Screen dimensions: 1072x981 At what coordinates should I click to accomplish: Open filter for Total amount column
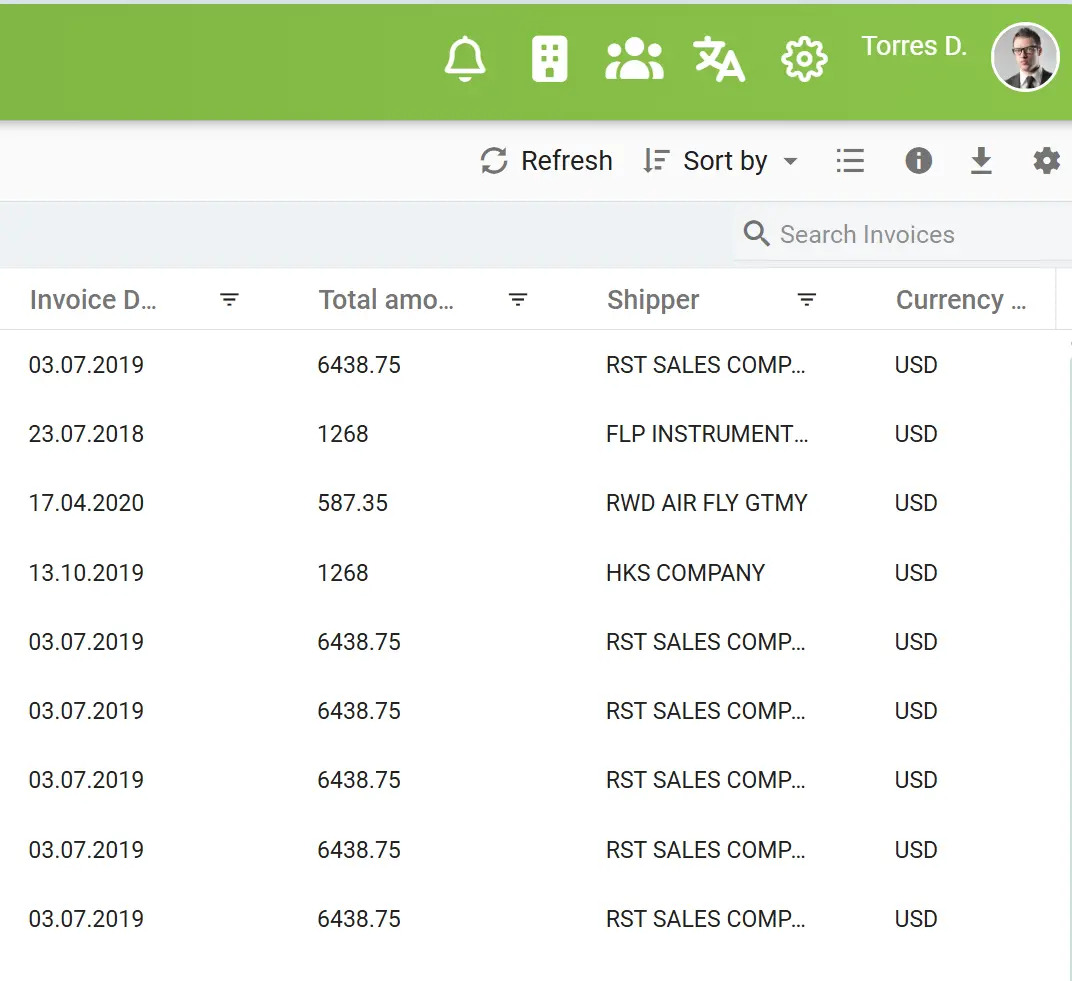(518, 300)
